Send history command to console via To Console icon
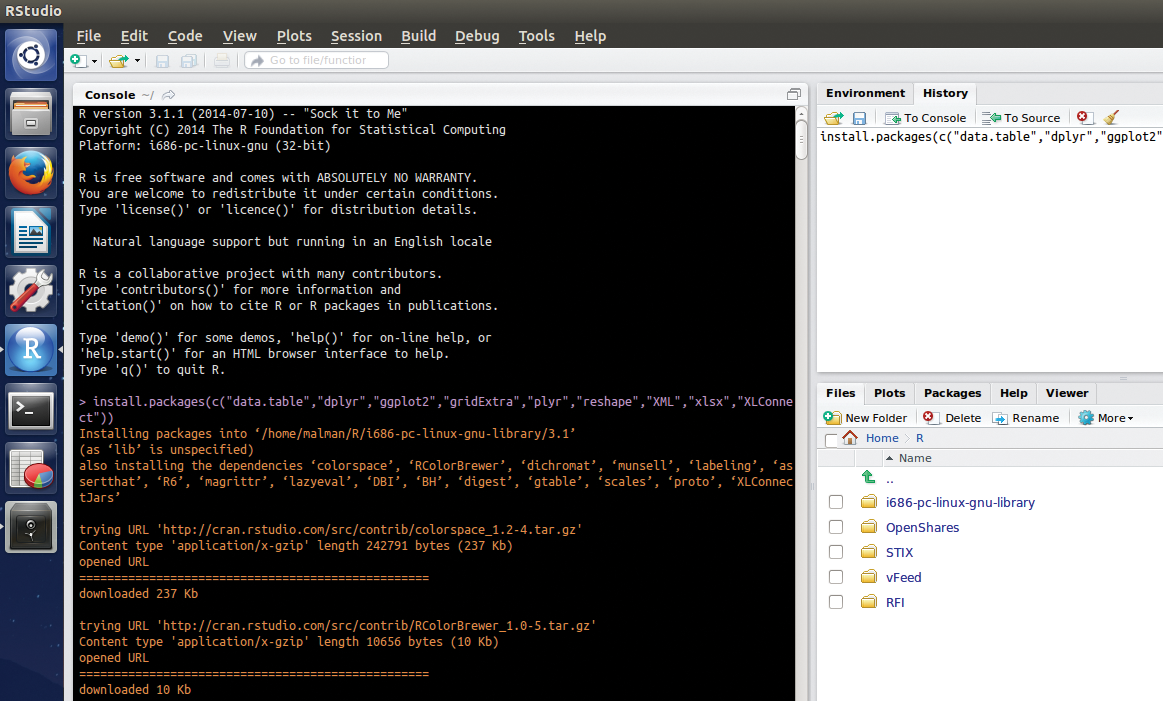Image resolution: width=1163 pixels, height=701 pixels. [925, 117]
